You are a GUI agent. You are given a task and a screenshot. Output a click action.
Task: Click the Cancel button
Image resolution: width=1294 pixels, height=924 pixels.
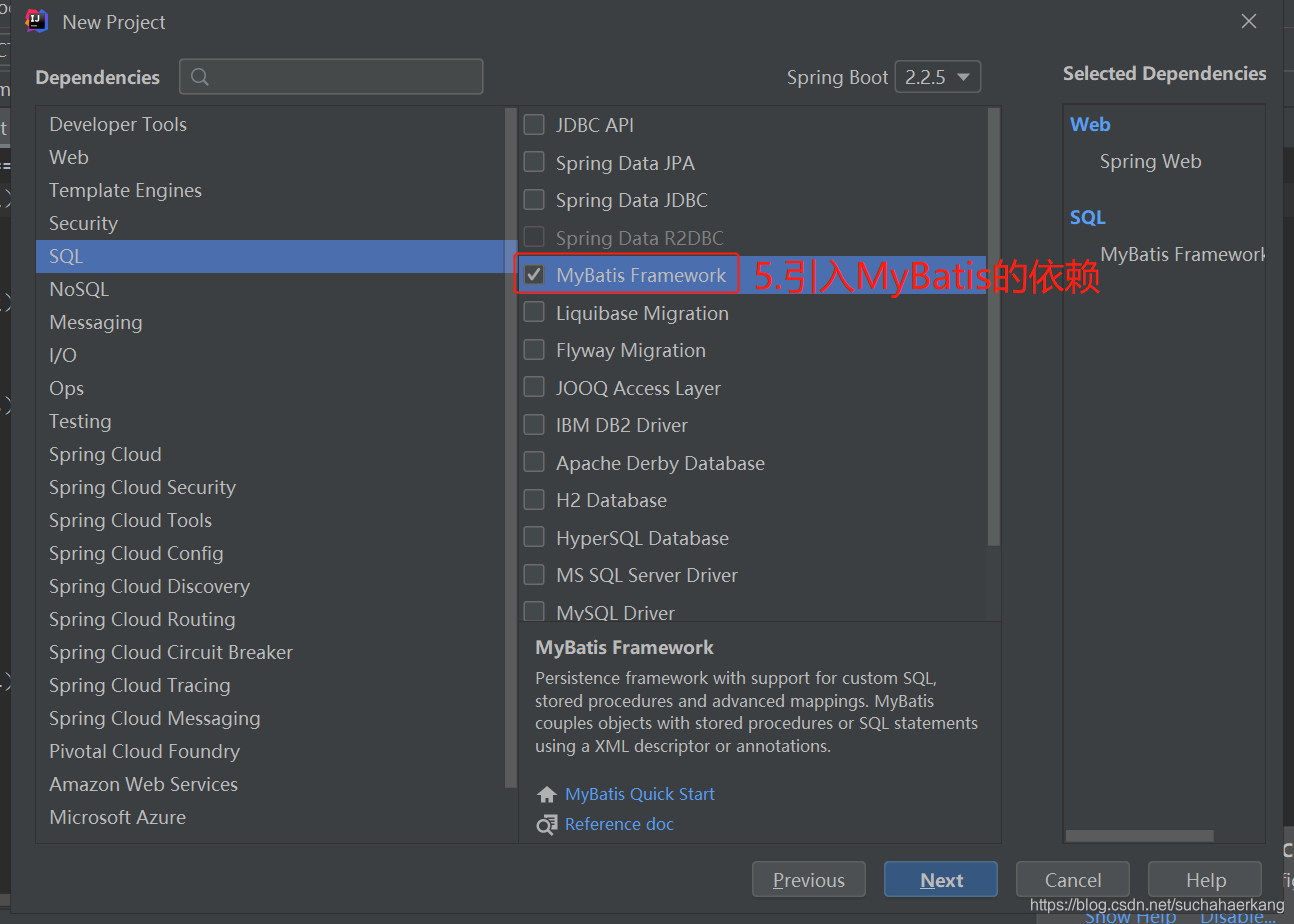tap(1073, 880)
